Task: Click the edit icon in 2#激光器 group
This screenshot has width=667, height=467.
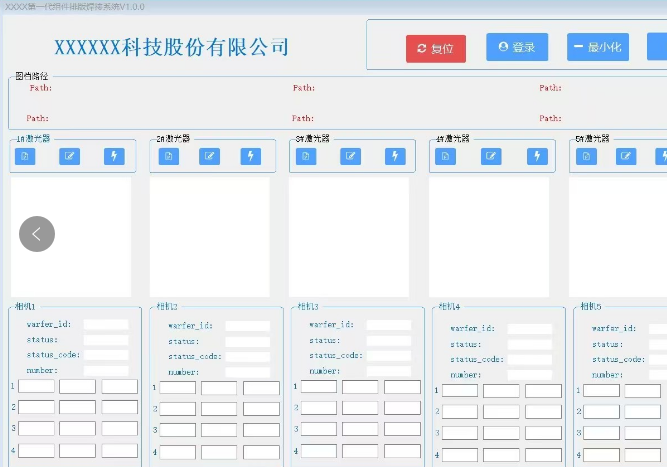Action: coord(210,157)
